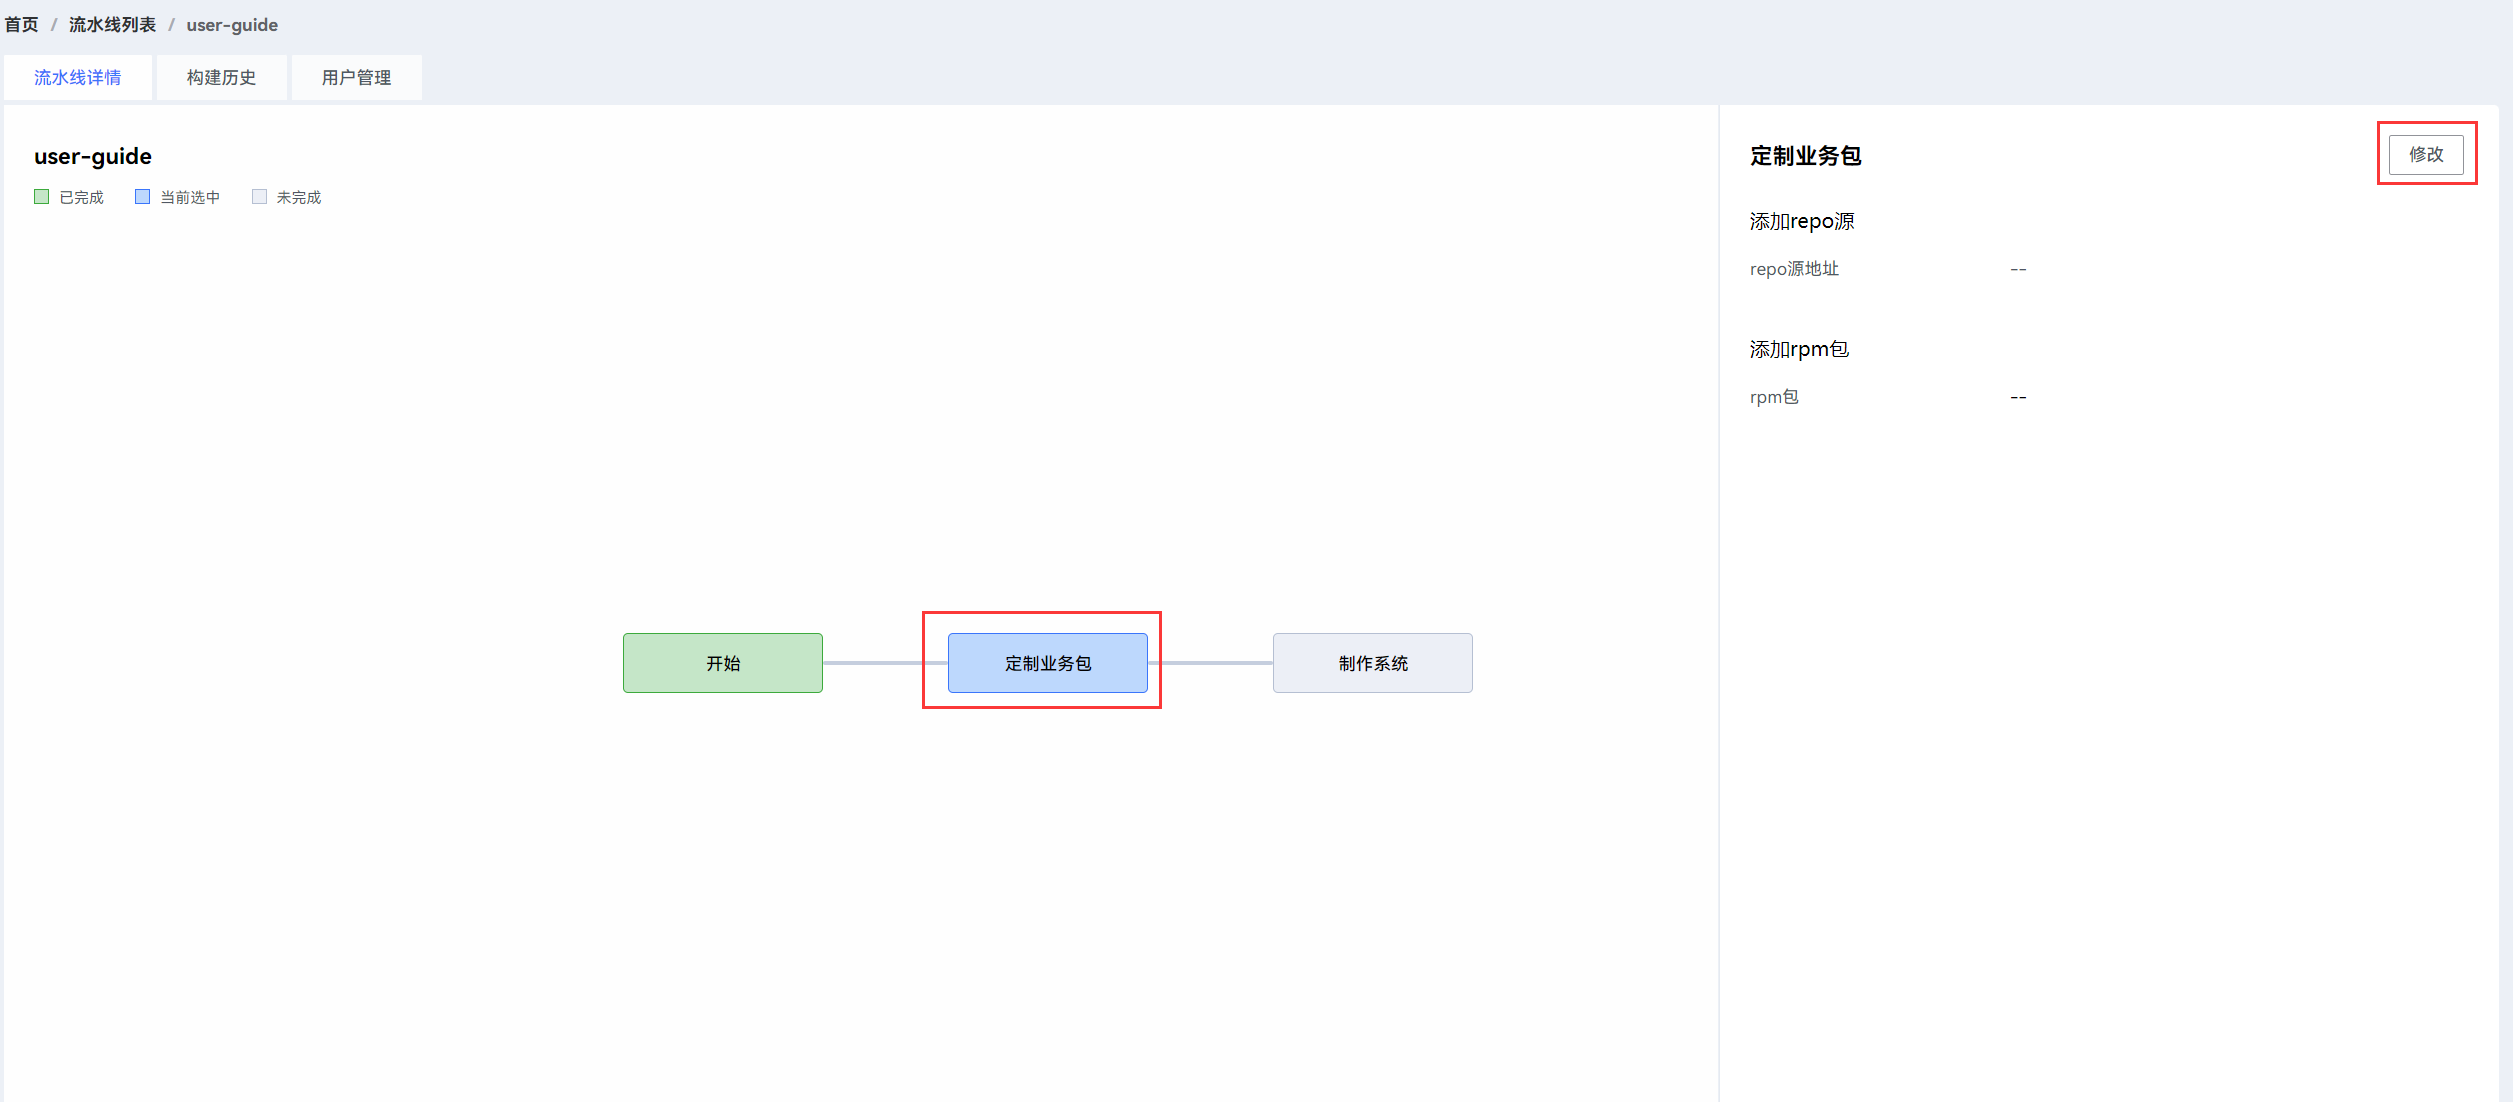Click the blue 当前选中 legend swatch

[142, 197]
